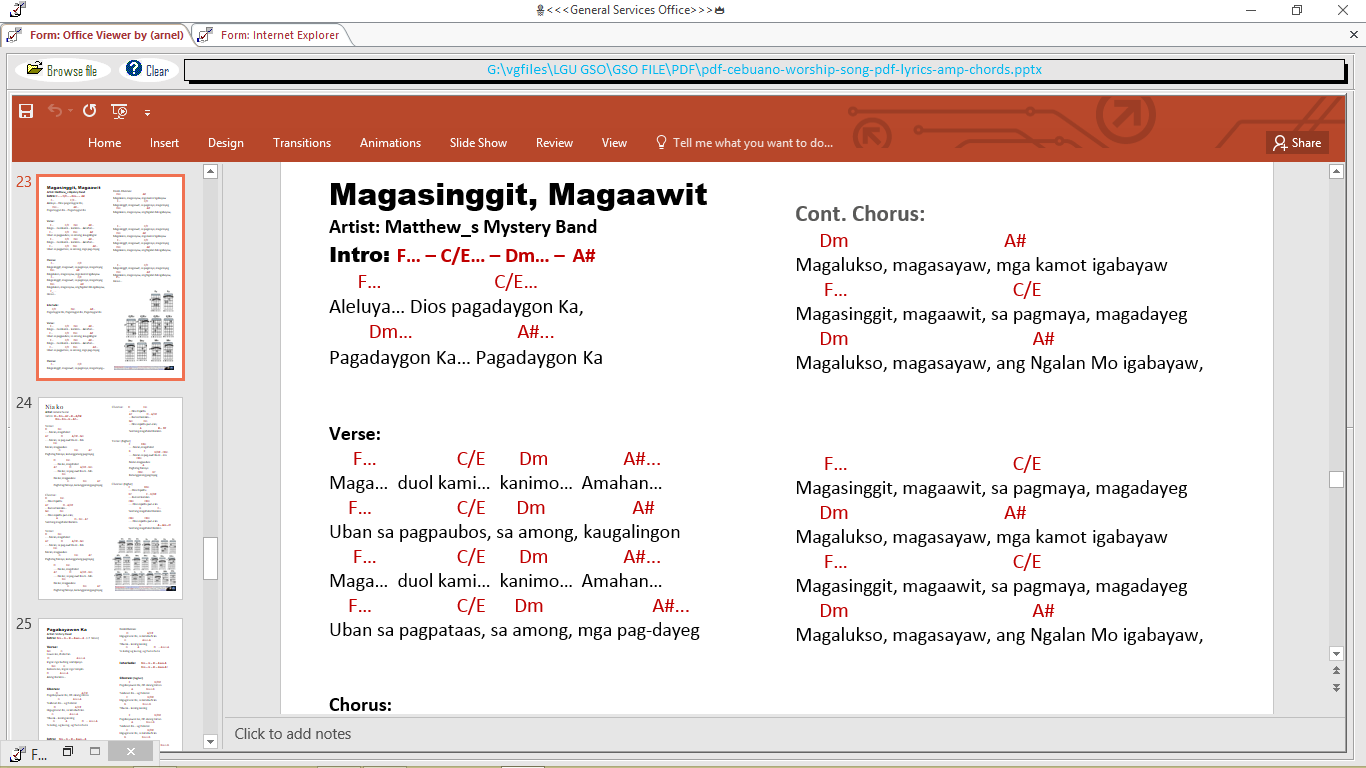The image size is (1366, 768).
Task: Click the thumbnail pane scrollbar thumb
Action: [210, 558]
